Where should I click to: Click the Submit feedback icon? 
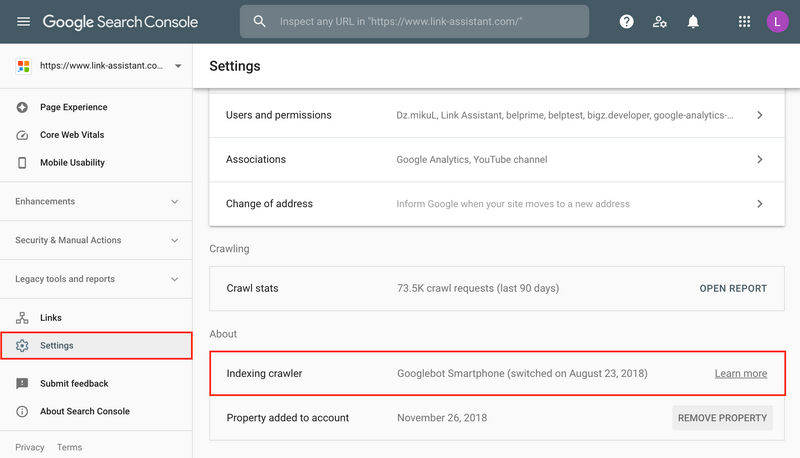click(22, 384)
